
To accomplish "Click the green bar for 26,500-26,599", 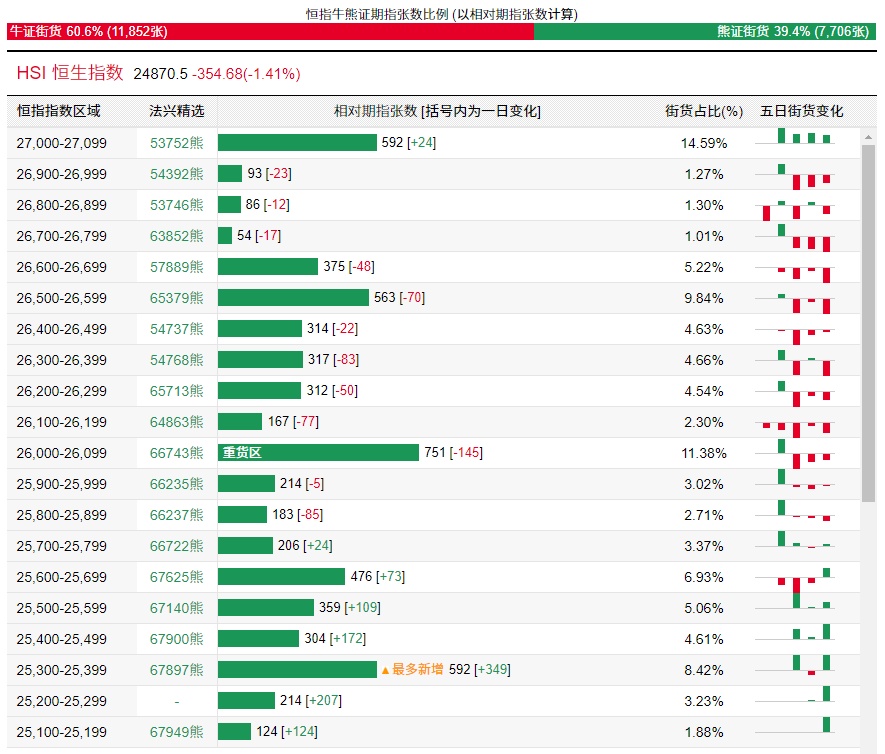I will (293, 297).
